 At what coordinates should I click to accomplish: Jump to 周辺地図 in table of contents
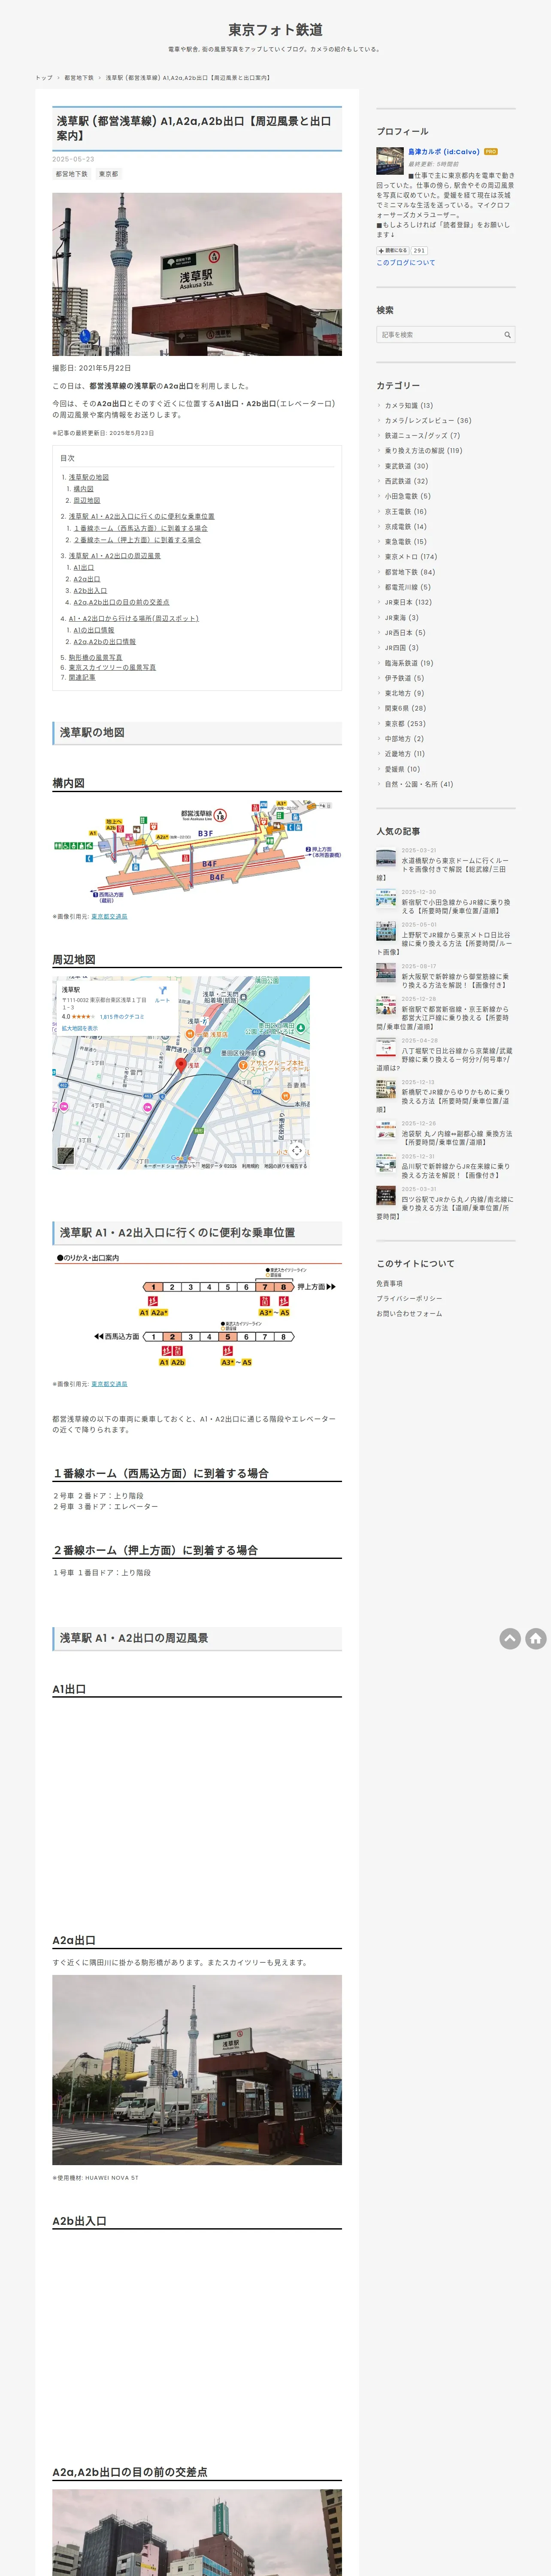[x=87, y=500]
